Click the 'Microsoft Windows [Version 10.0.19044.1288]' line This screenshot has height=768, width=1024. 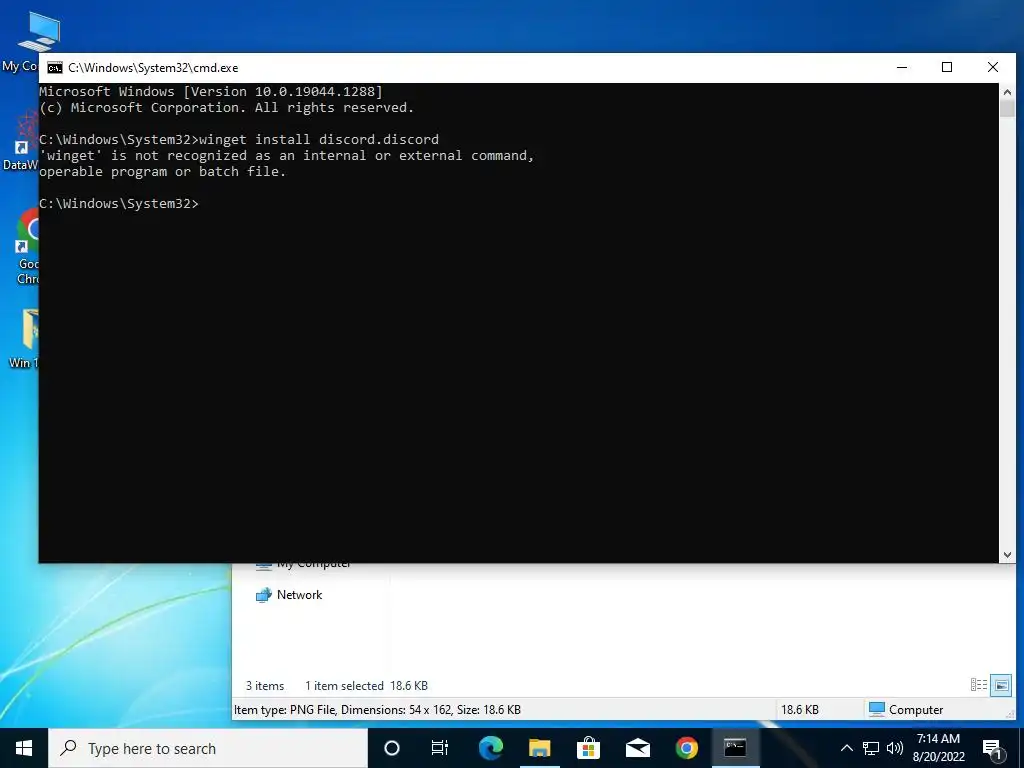pos(211,91)
